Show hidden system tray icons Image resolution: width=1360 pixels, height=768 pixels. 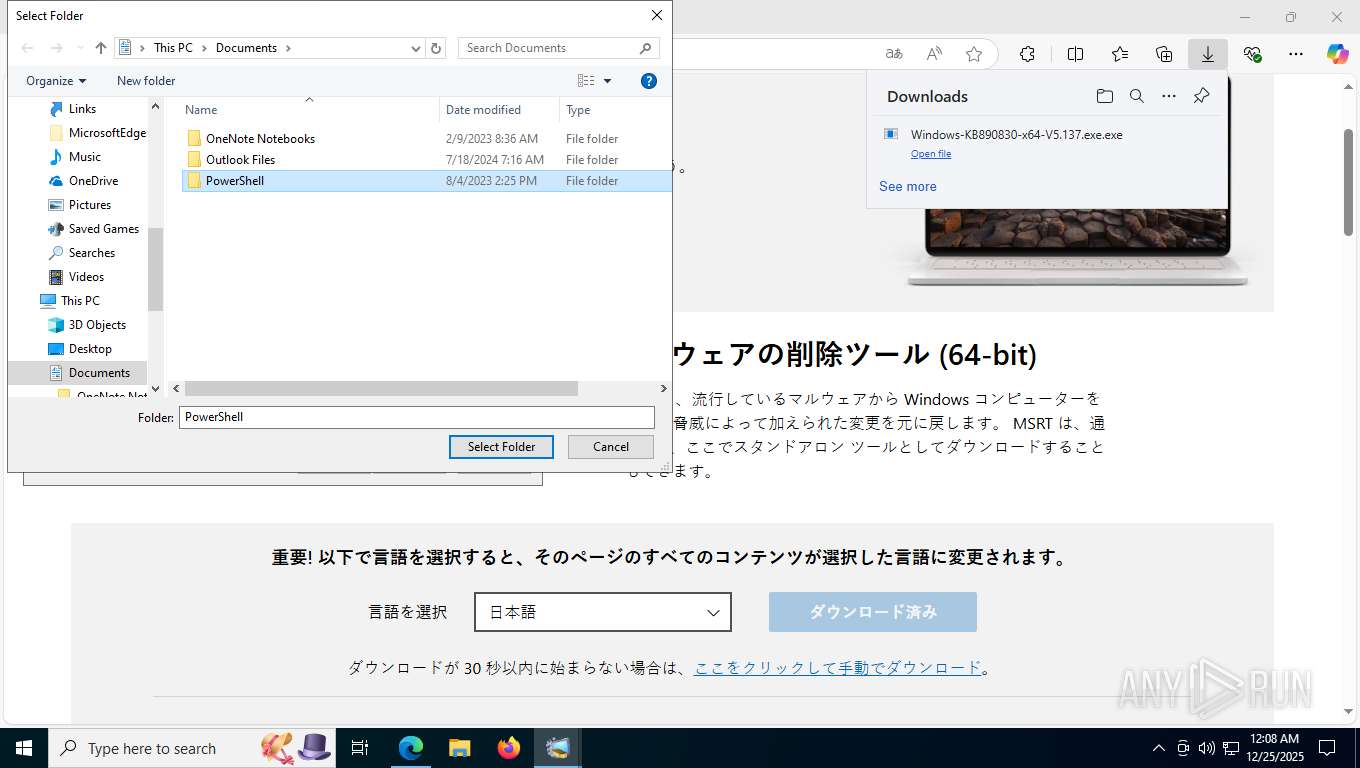click(1159, 748)
